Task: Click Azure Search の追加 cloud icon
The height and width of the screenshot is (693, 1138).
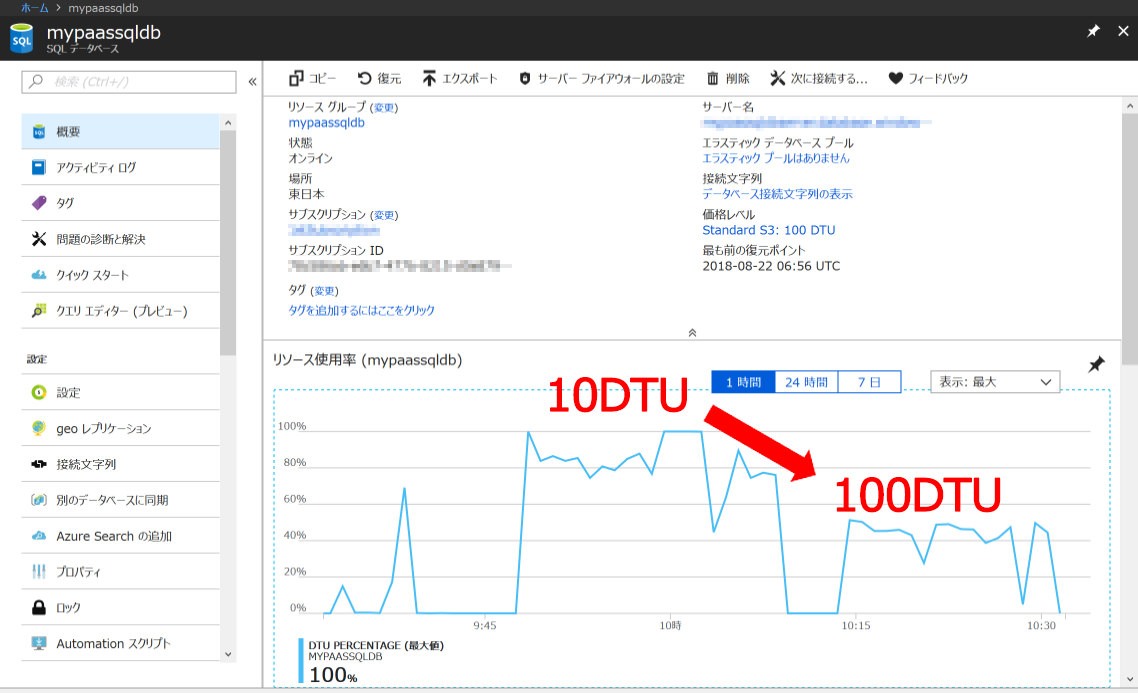Action: [x=39, y=536]
